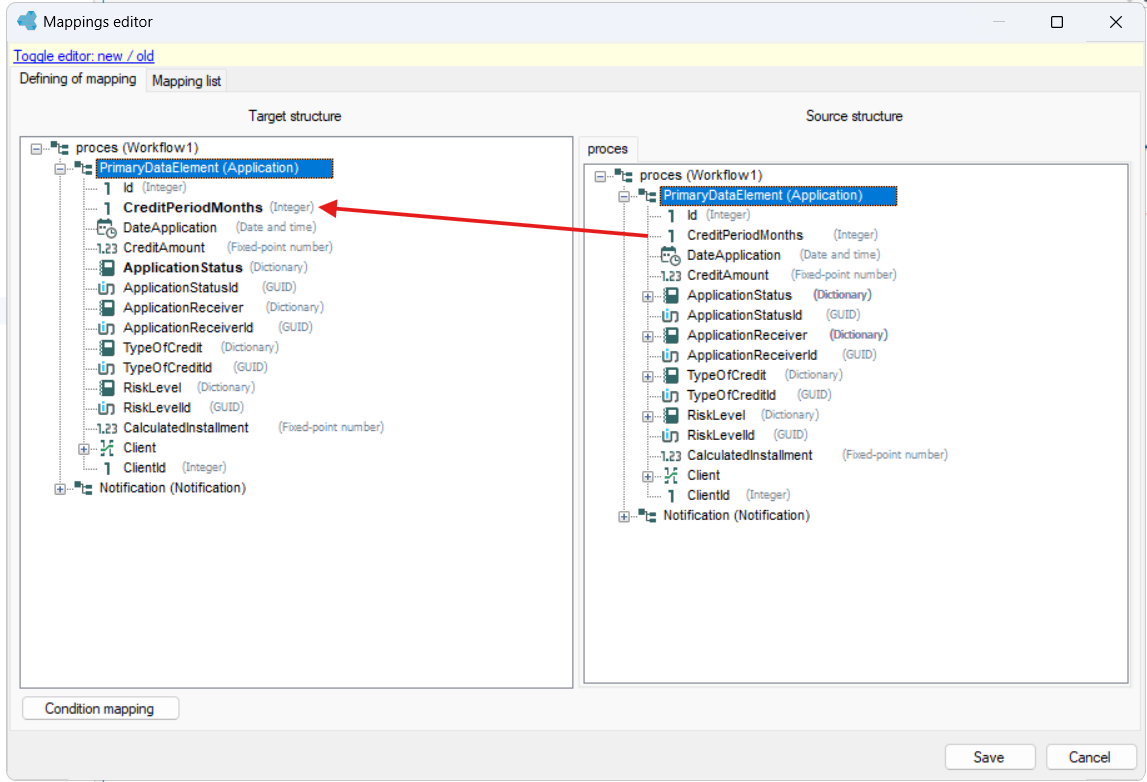Cancel the Mappings editor dialog

[1090, 757]
